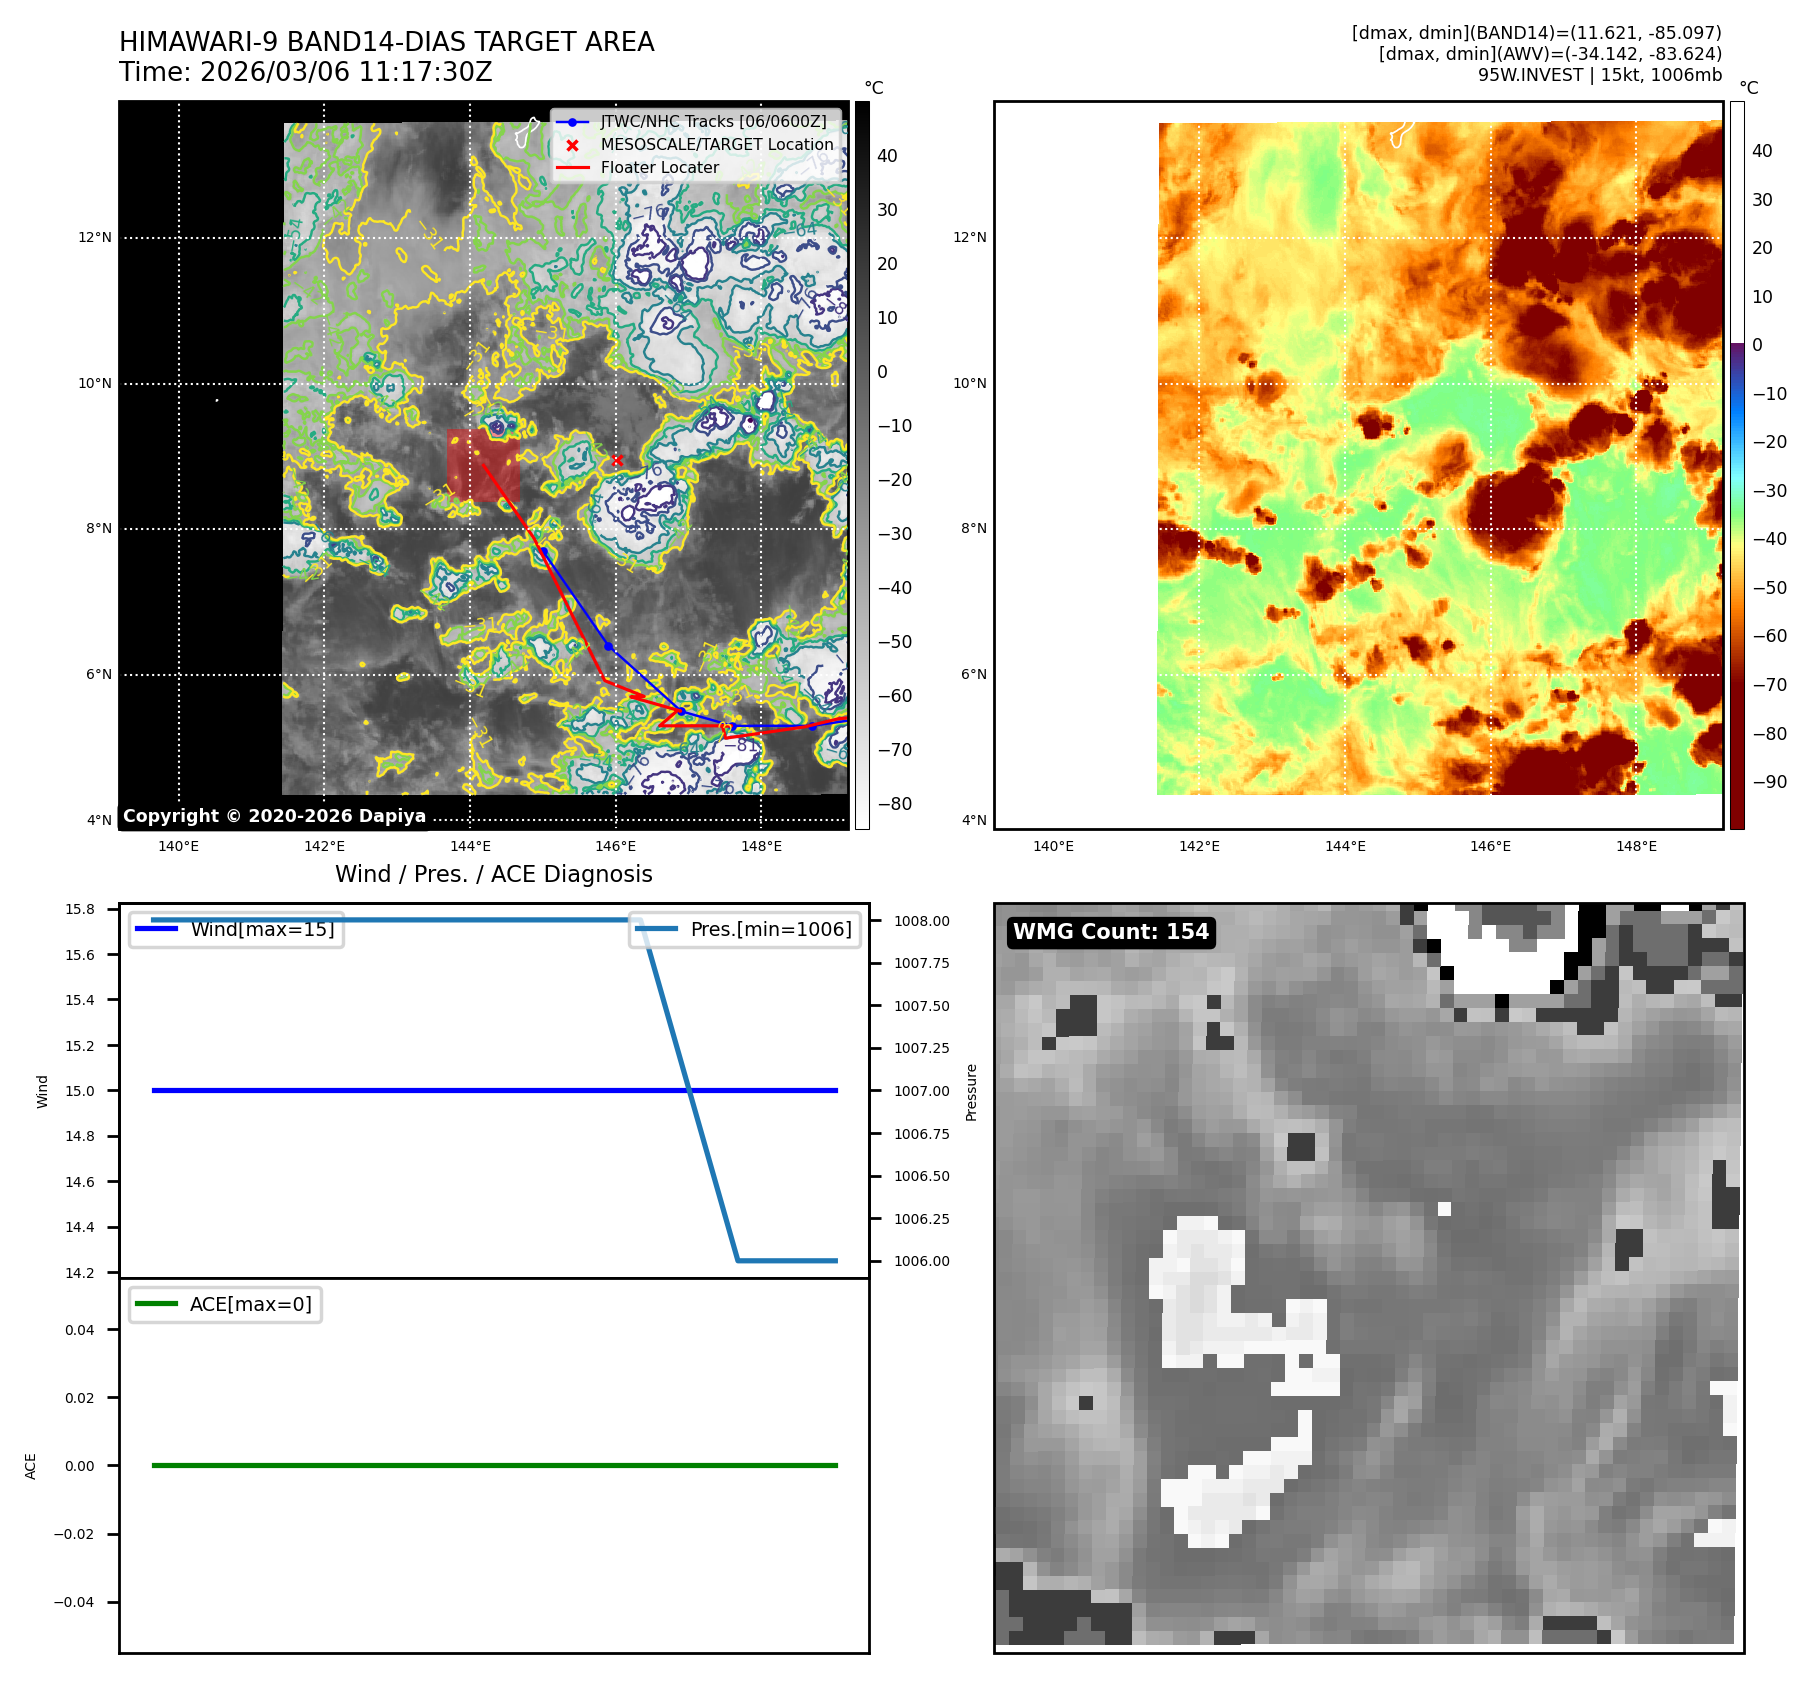Click the flat blue wind line at 15.0
This screenshot has width=1813, height=1690.
(494, 1091)
